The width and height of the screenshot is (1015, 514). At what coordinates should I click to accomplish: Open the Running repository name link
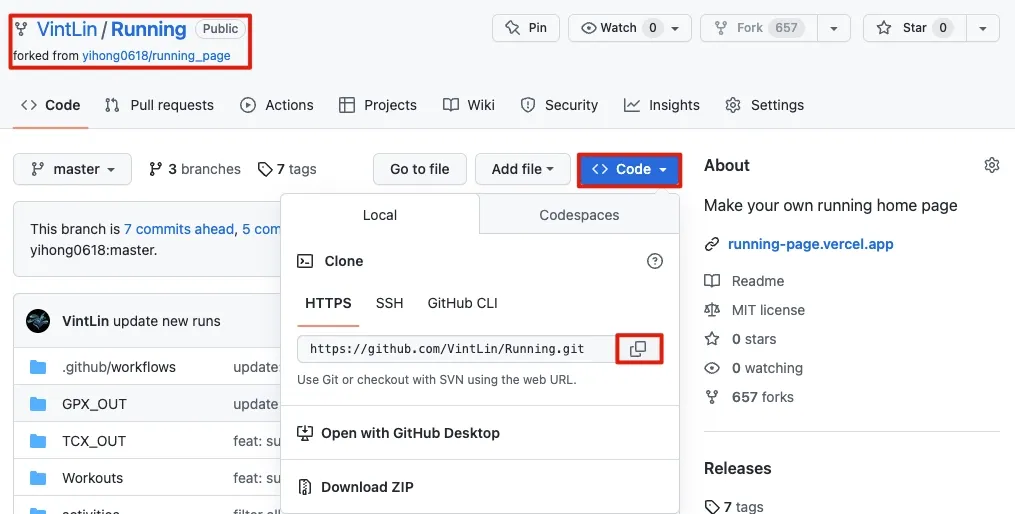(x=149, y=28)
